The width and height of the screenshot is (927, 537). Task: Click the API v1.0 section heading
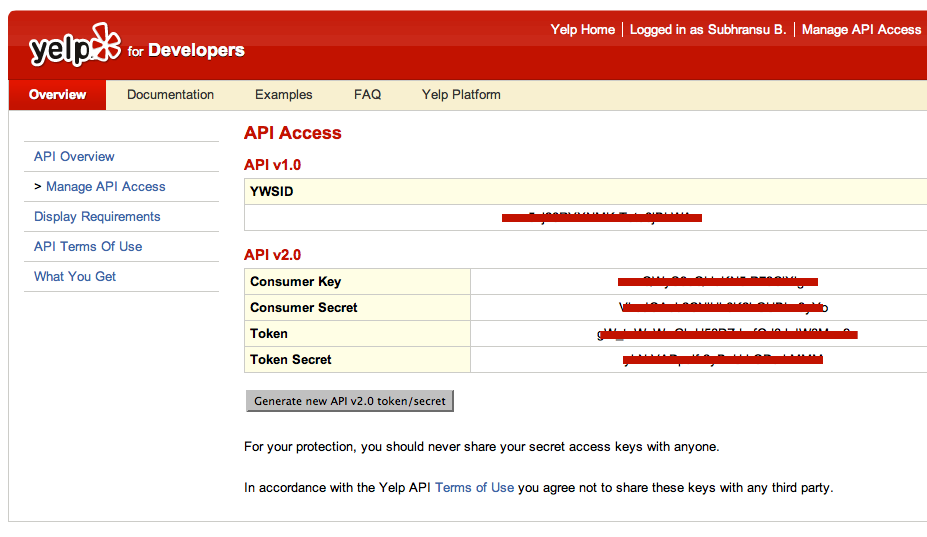(273, 164)
